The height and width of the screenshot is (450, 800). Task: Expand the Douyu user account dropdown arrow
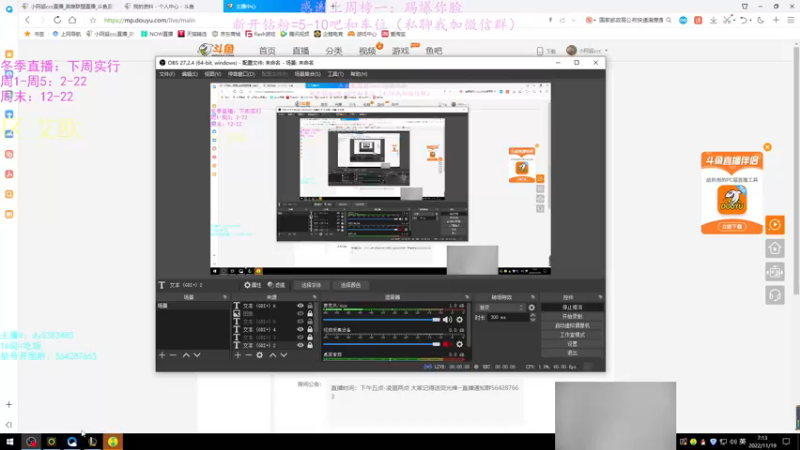click(x=606, y=51)
